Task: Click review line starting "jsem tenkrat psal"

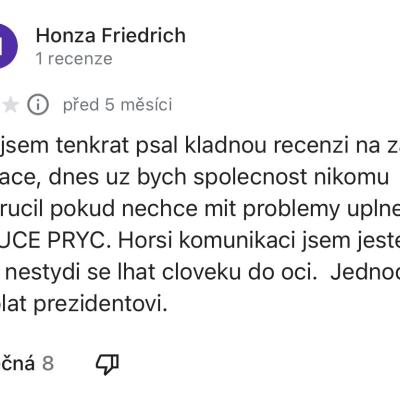Action: [x=200, y=145]
